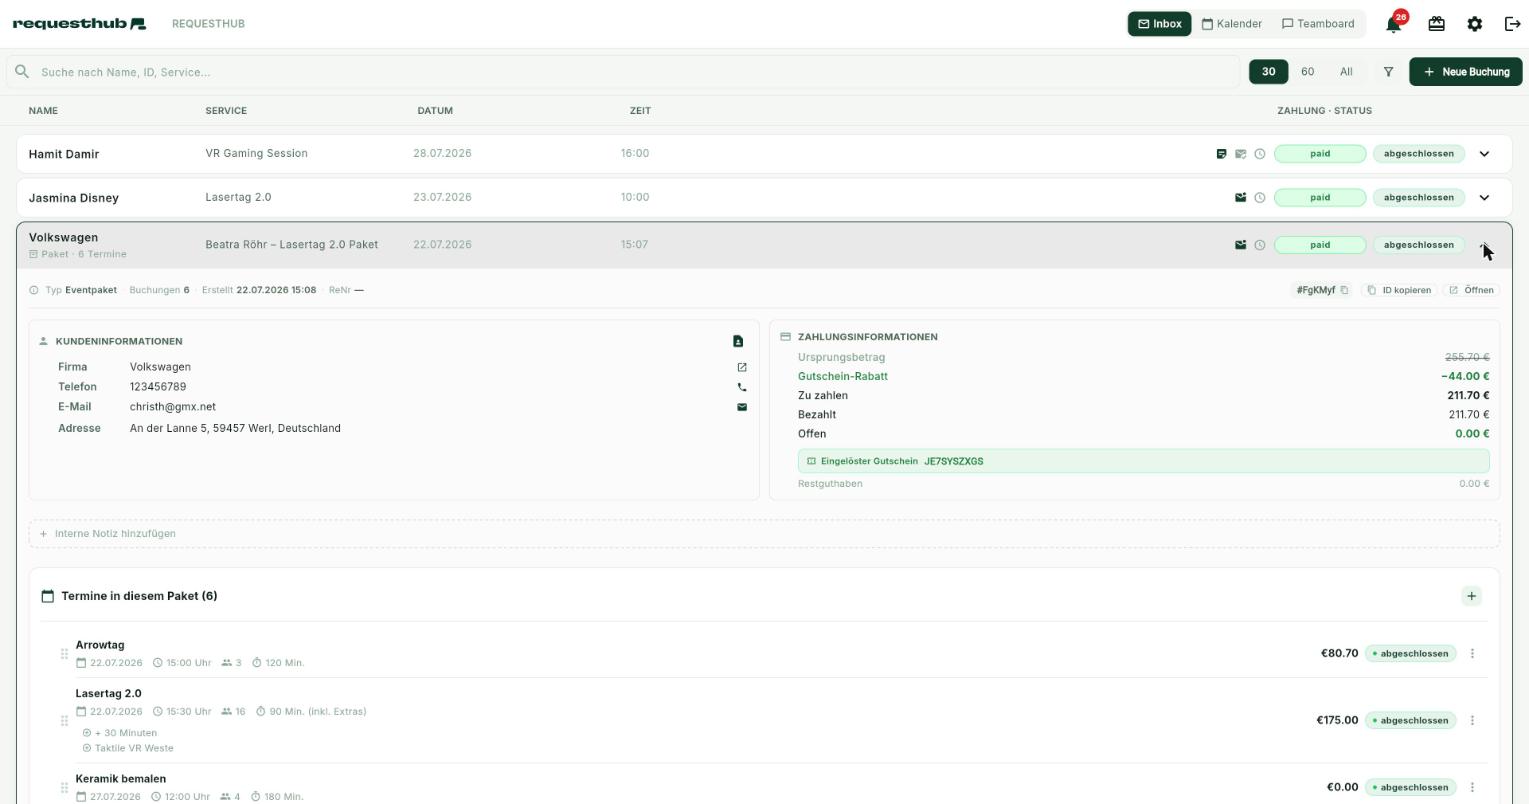Grab the Arrowtag drag handle
Viewport: 1529px width, 804px height.
click(64, 654)
